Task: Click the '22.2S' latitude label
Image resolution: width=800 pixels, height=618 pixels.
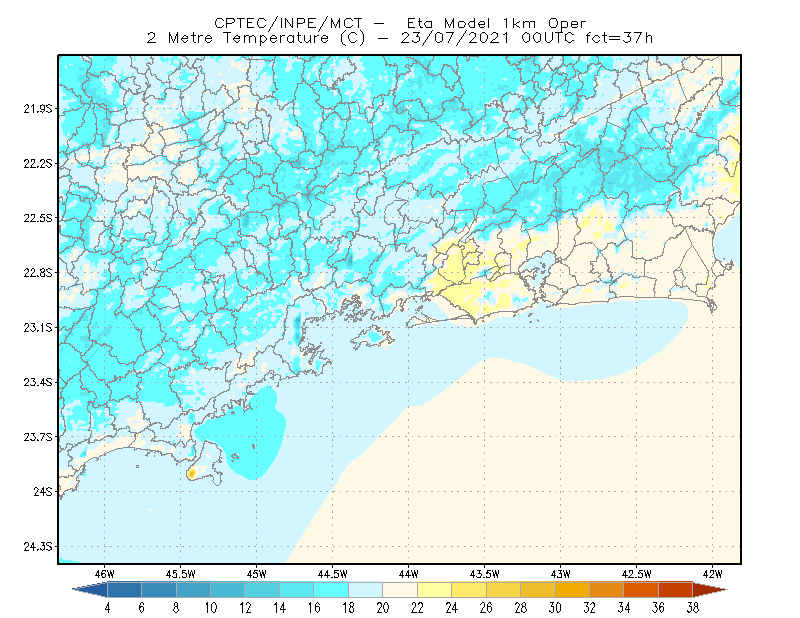Action: click(37, 163)
